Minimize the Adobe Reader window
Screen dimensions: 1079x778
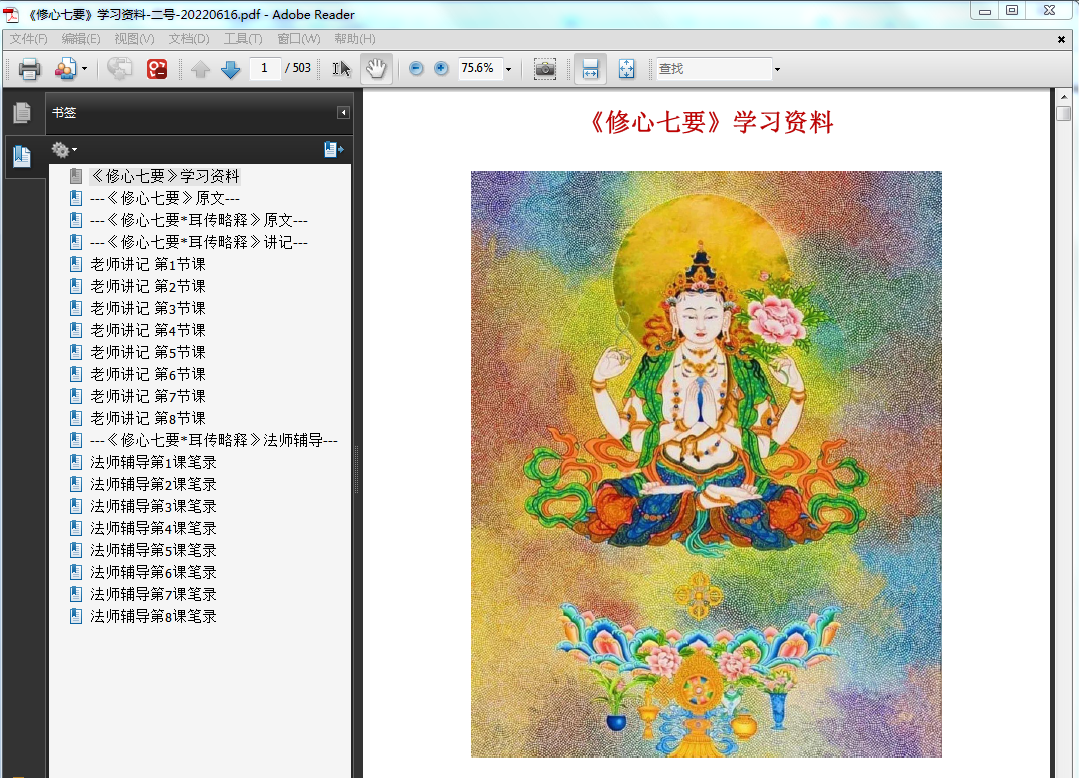[985, 10]
